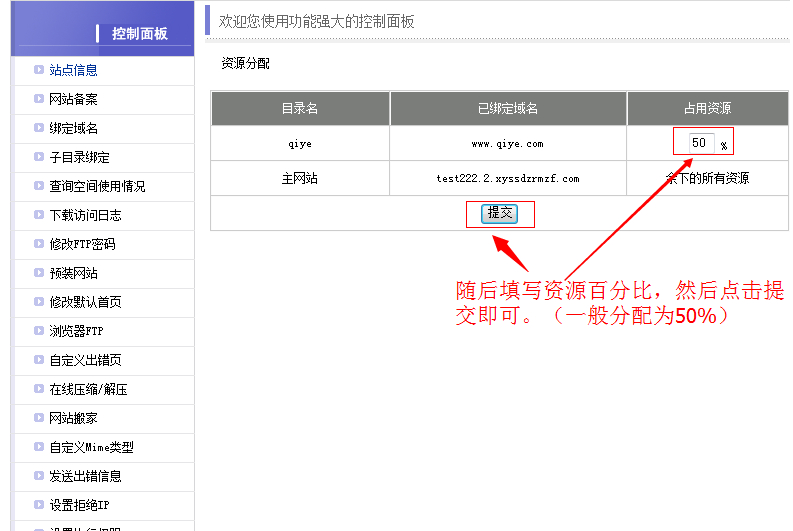Viewport: 793px width, 531px height.
Task: Click the arrow icon beside 网站搬家
Action: tap(39, 417)
